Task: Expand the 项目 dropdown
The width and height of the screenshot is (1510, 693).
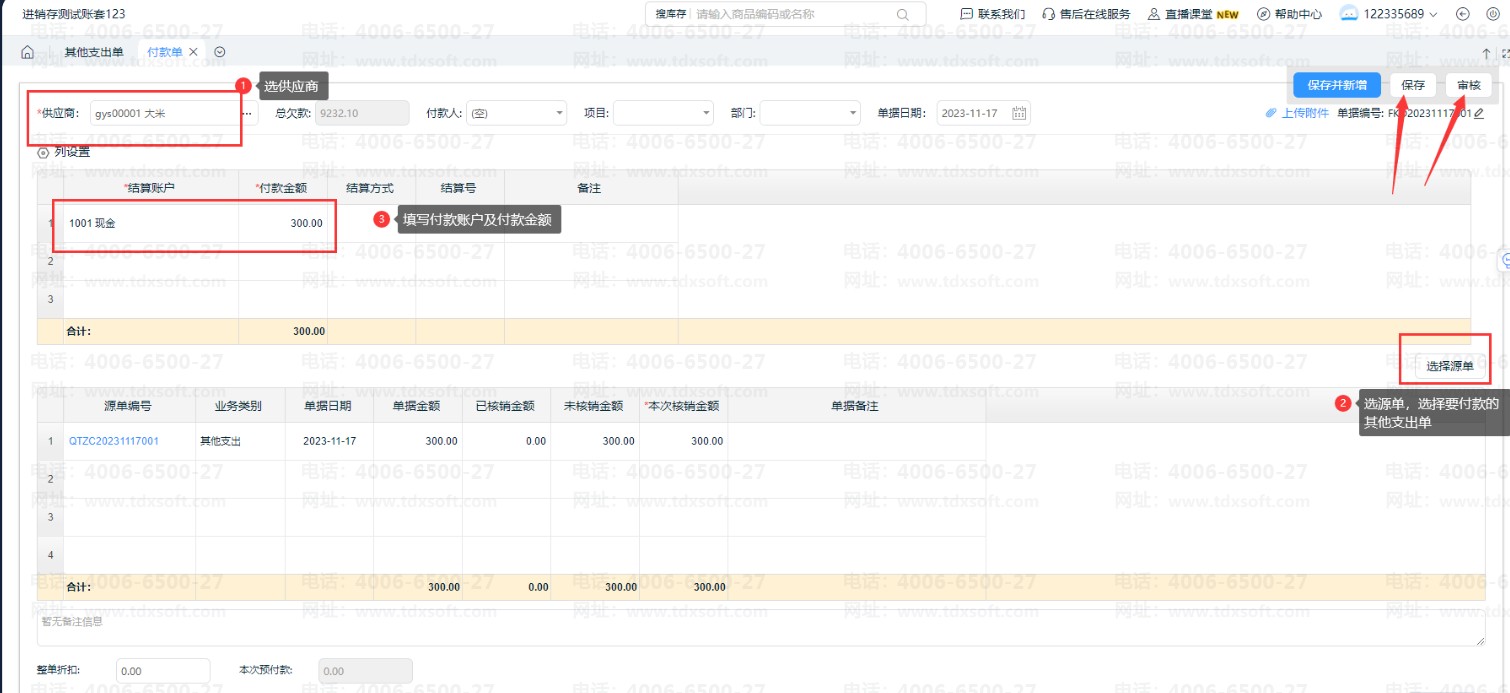Action: [x=706, y=113]
